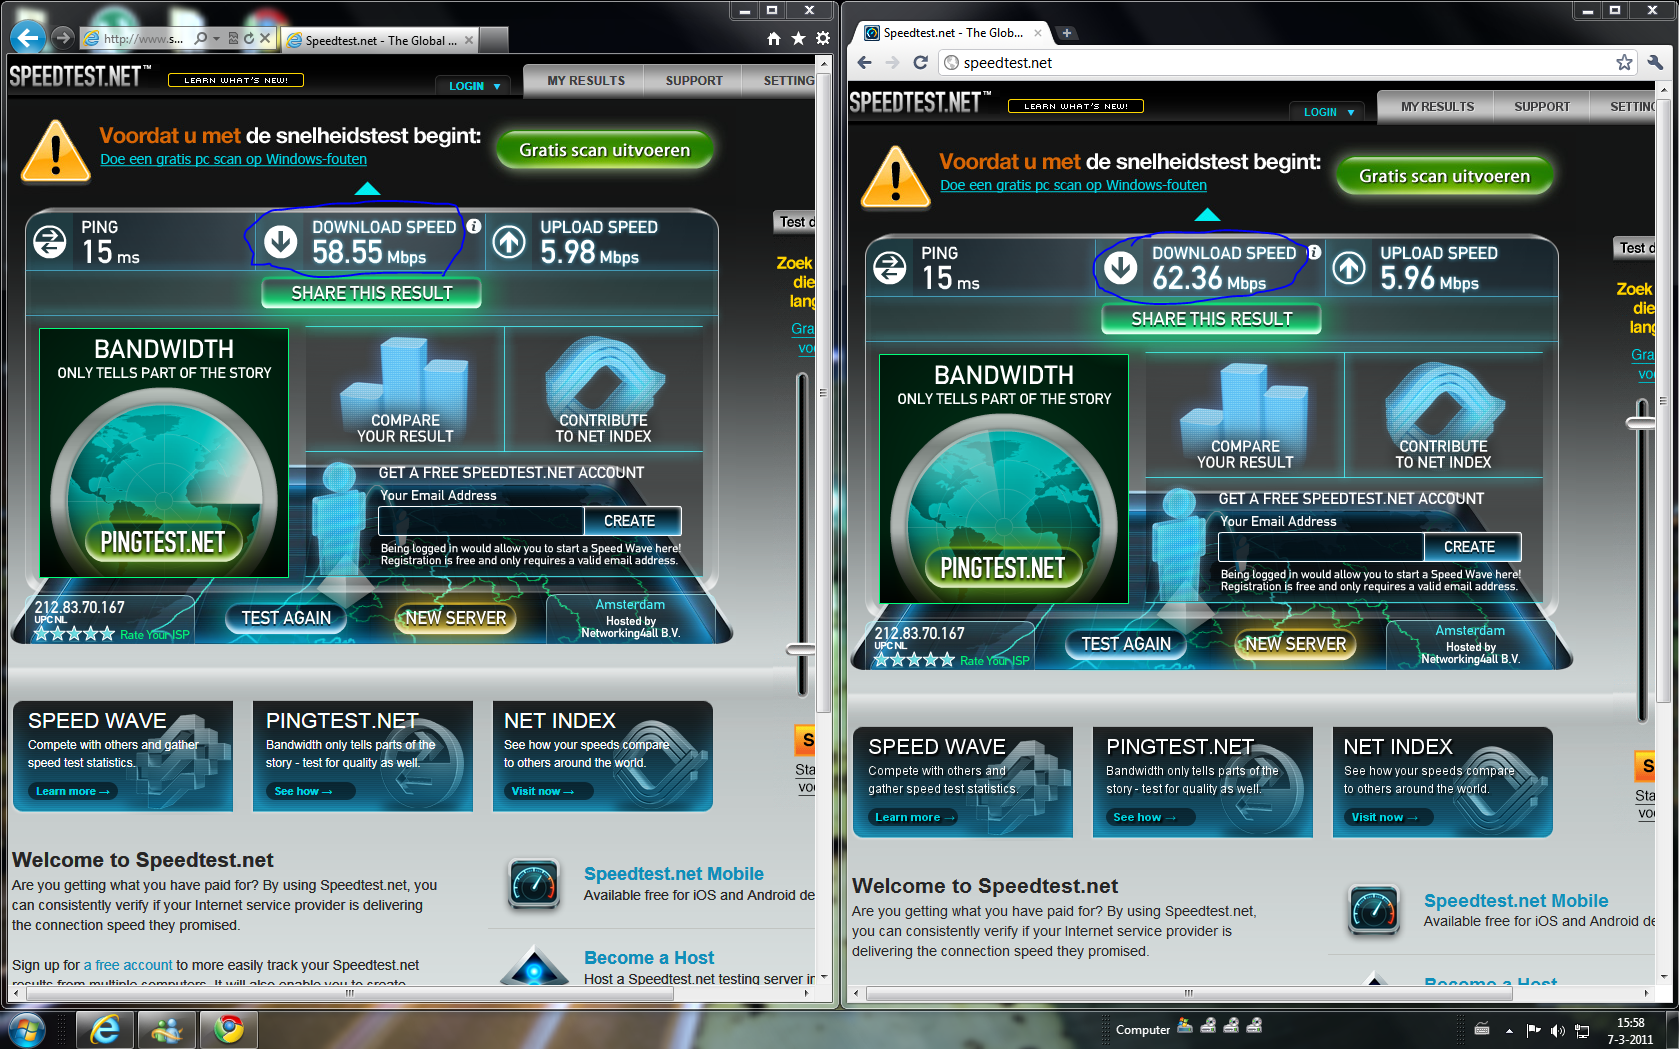Click the volume speaker icon in system tray
Screen dimensions: 1679x1049
(1557, 1030)
